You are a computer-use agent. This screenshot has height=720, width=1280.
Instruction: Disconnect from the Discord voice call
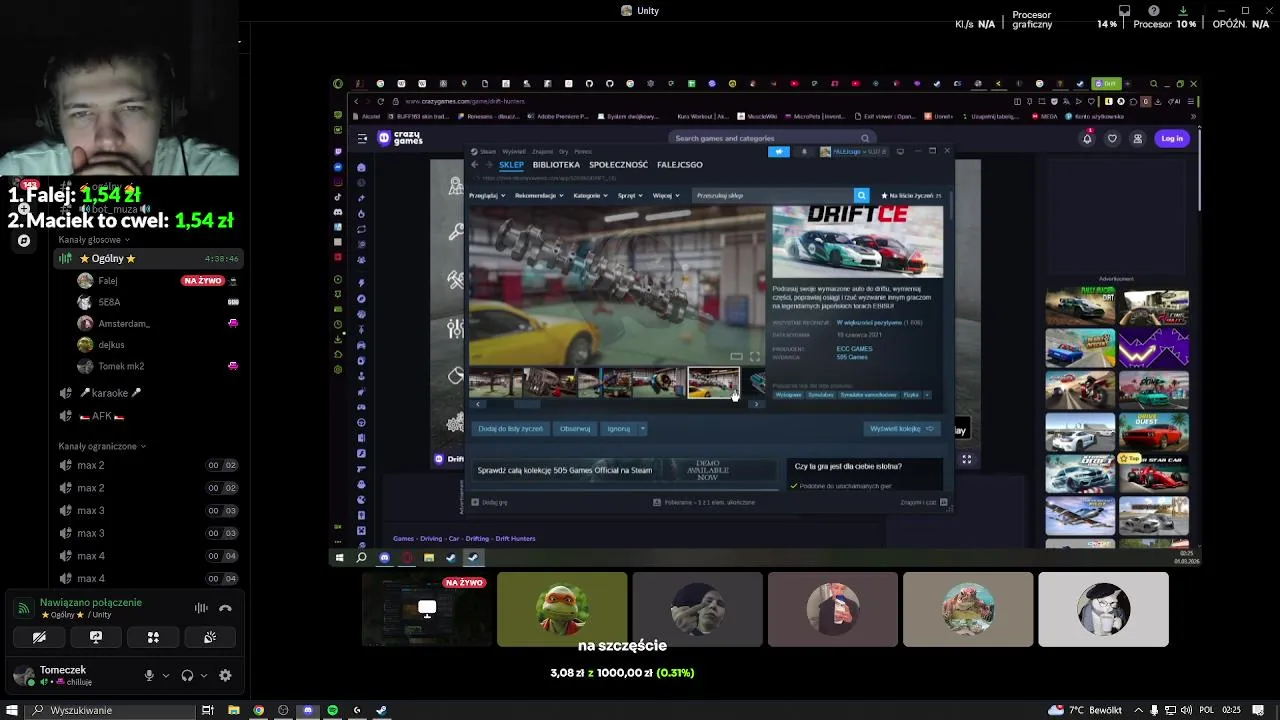coord(225,608)
